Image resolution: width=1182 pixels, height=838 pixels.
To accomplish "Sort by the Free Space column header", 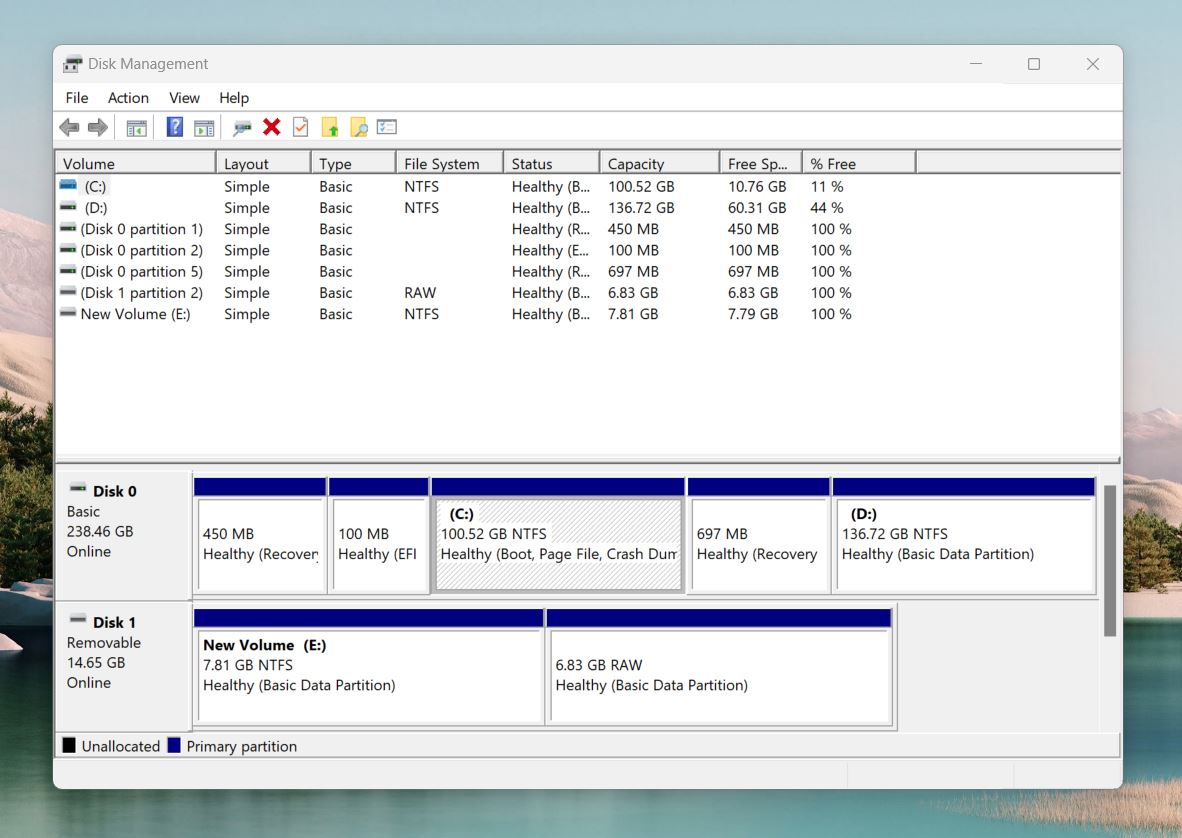I will (761, 164).
